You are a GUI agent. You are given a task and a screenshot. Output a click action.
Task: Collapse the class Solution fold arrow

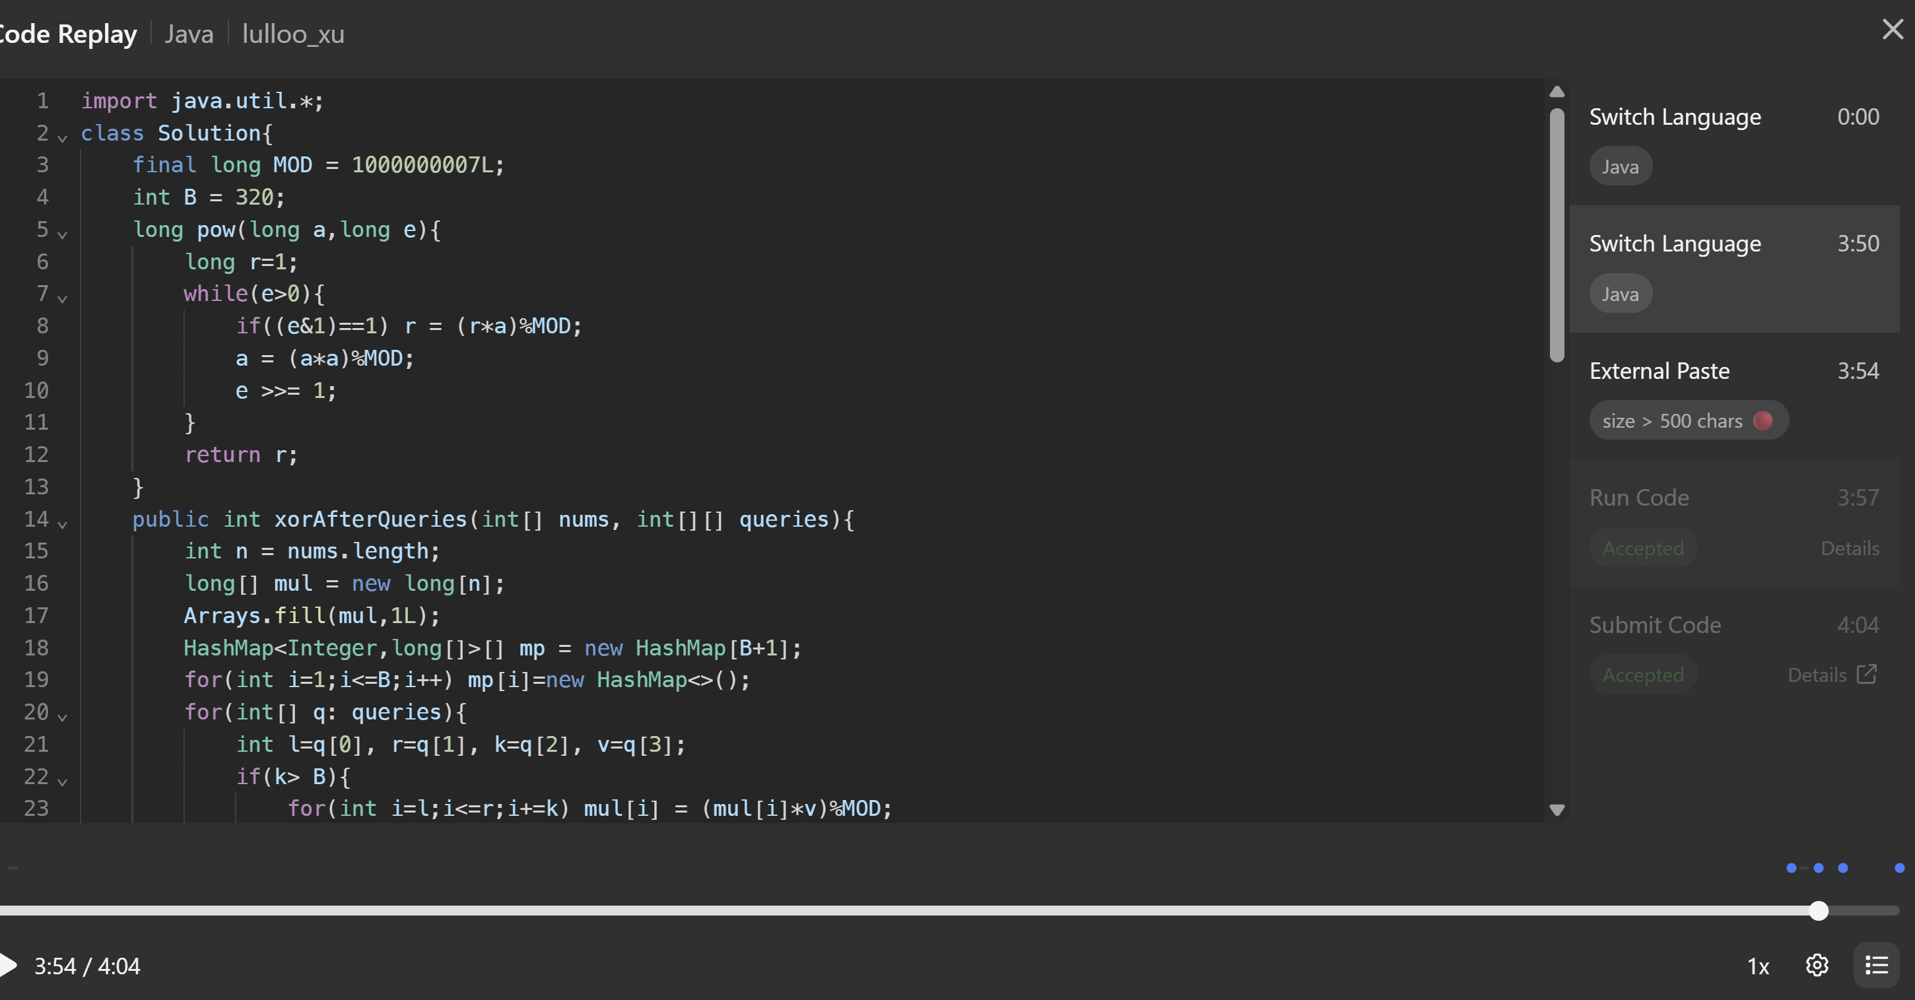tap(62, 137)
